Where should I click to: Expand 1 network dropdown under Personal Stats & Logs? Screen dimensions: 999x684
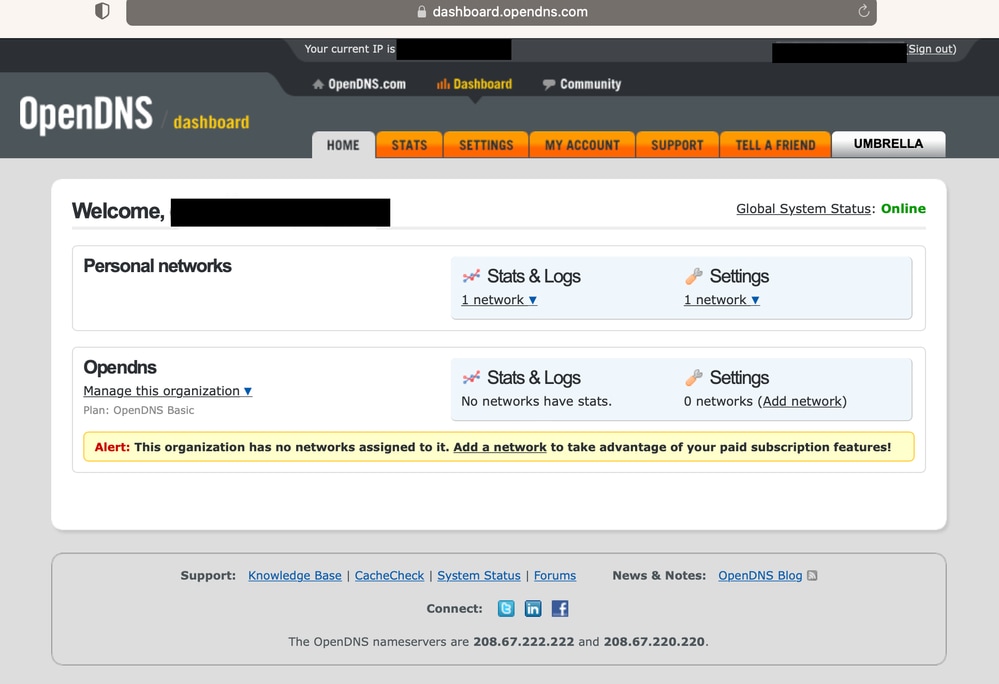coord(499,300)
